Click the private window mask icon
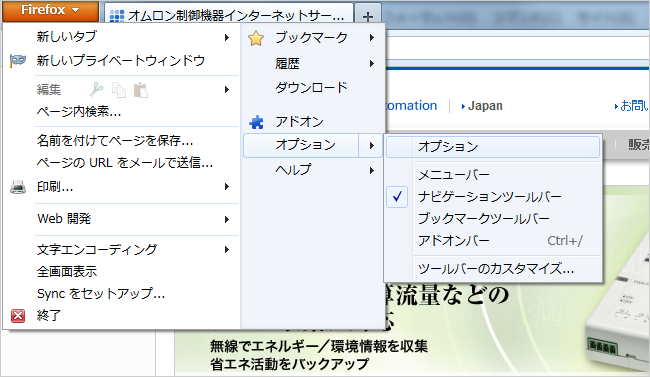Image resolution: width=650 pixels, height=377 pixels. pyautogui.click(x=18, y=61)
